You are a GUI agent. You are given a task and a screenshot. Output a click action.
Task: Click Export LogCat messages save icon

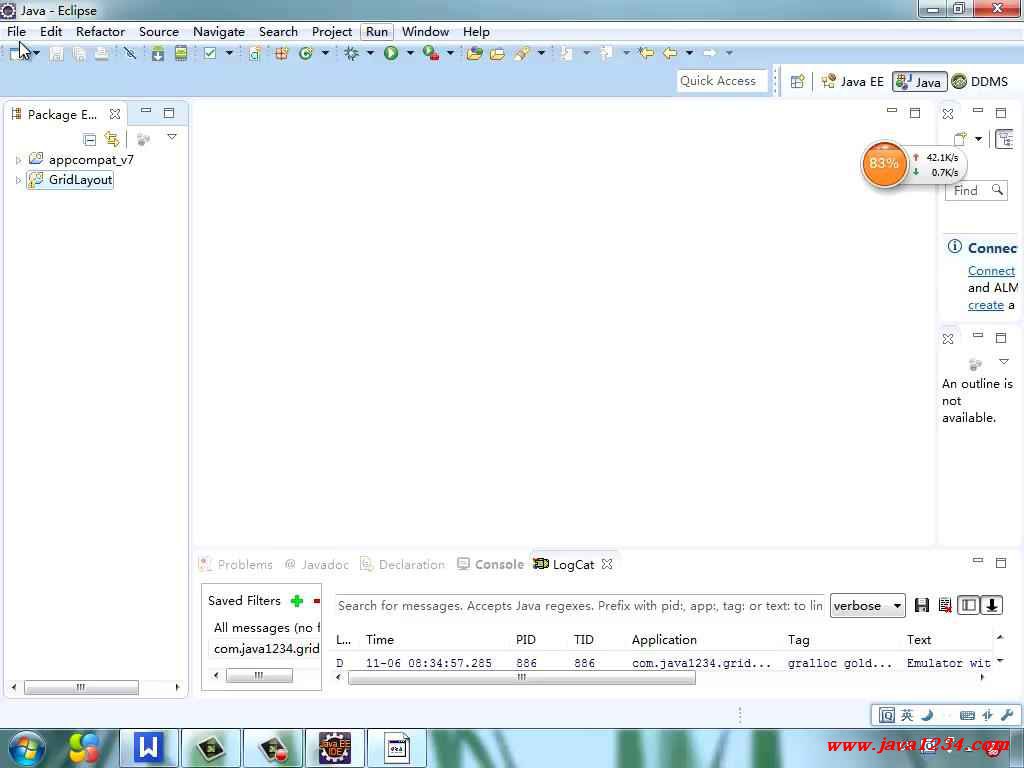pyautogui.click(x=921, y=605)
